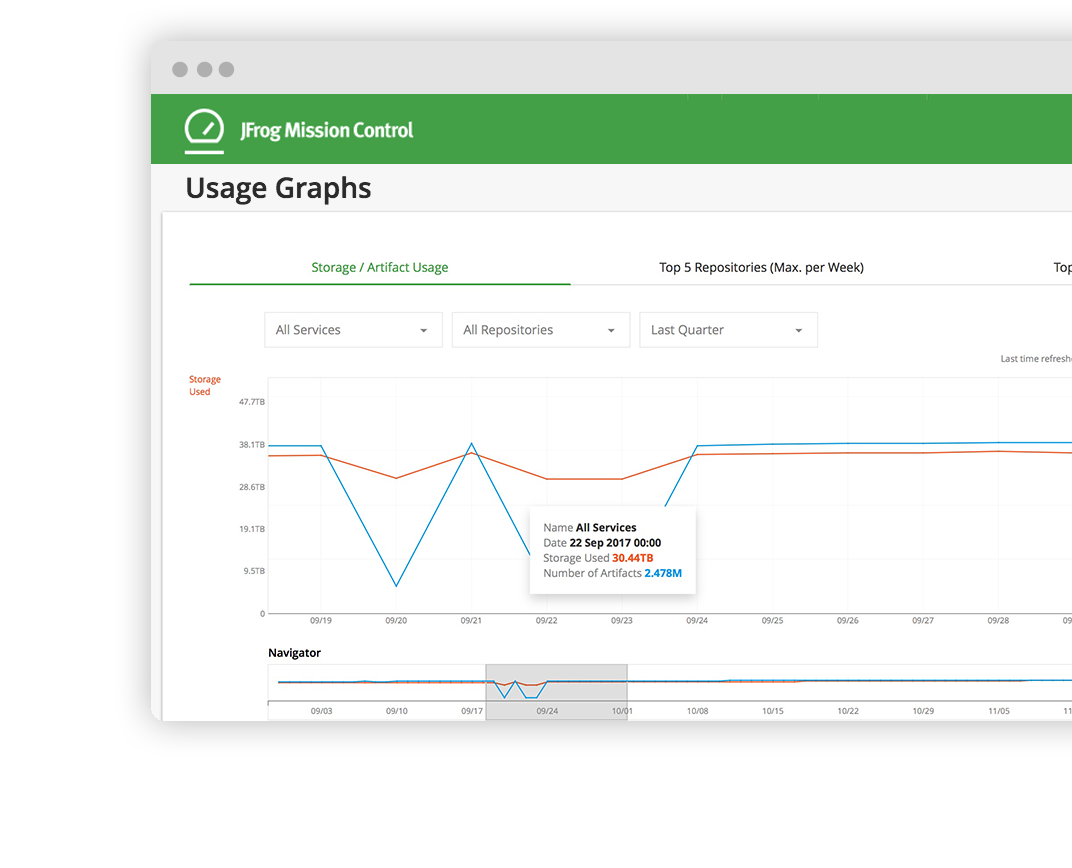Click the 22 Sep 2017 00:00 tooltip date
Screen dimensions: 1072x868
pos(615,543)
